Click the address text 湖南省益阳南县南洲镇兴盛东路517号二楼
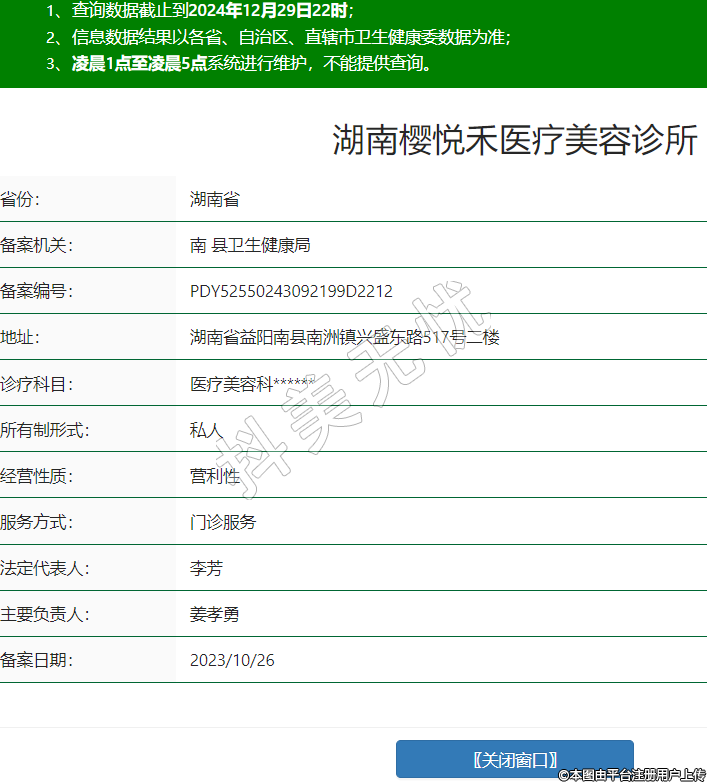The image size is (707, 782). coord(344,338)
